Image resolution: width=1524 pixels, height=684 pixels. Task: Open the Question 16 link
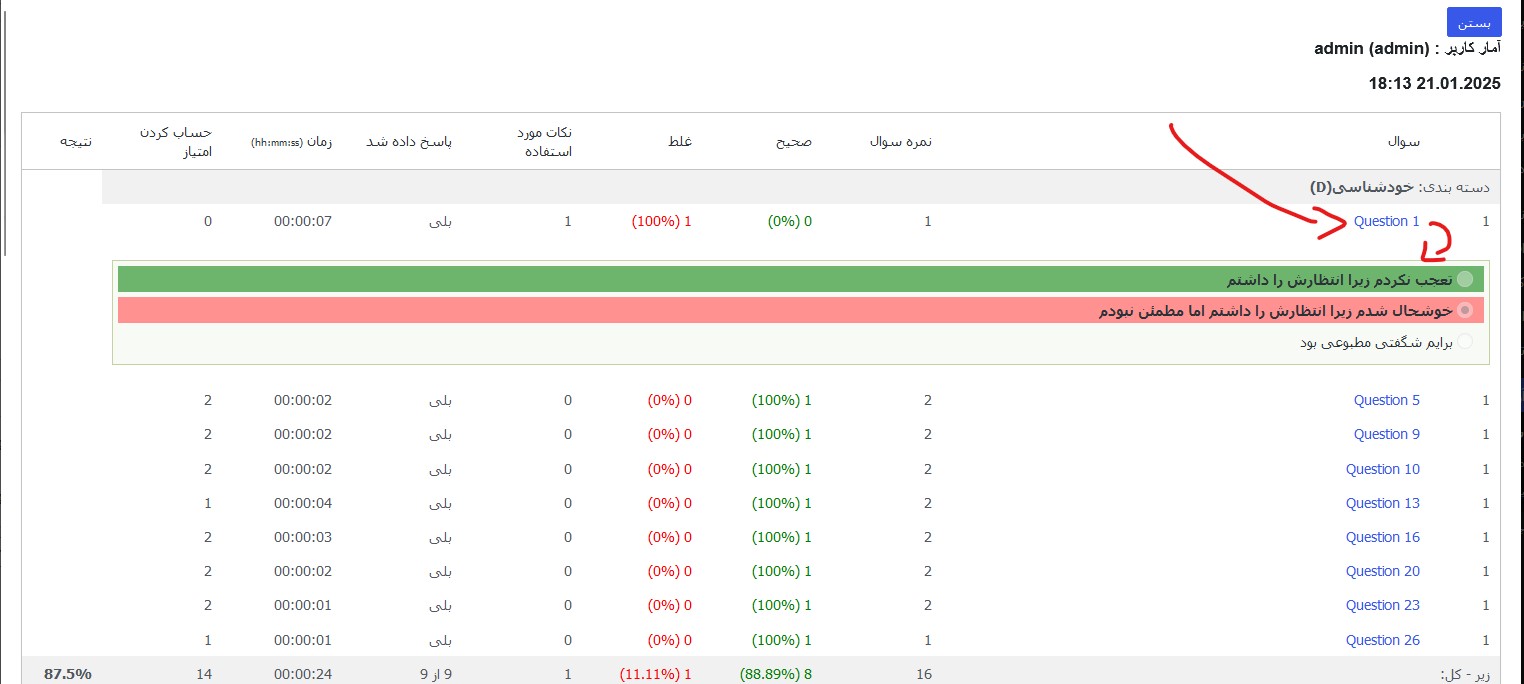[x=1382, y=537]
